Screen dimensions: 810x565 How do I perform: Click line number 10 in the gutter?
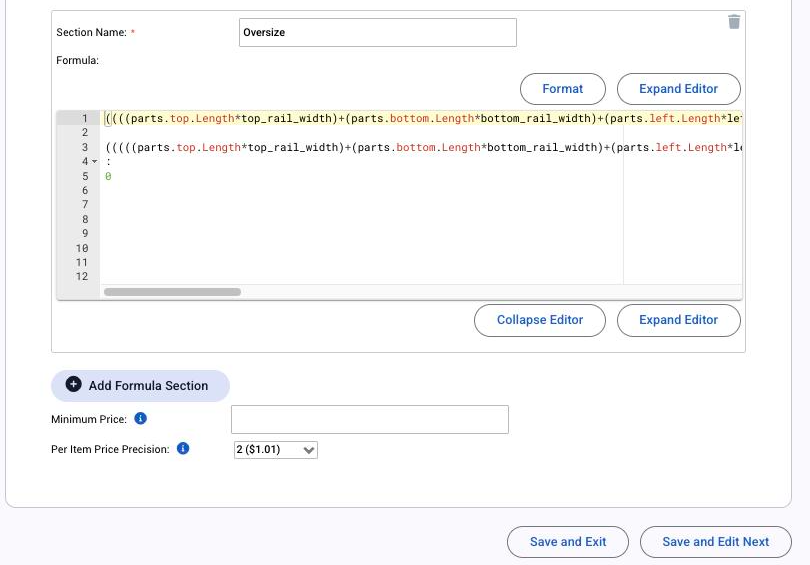pos(82,248)
